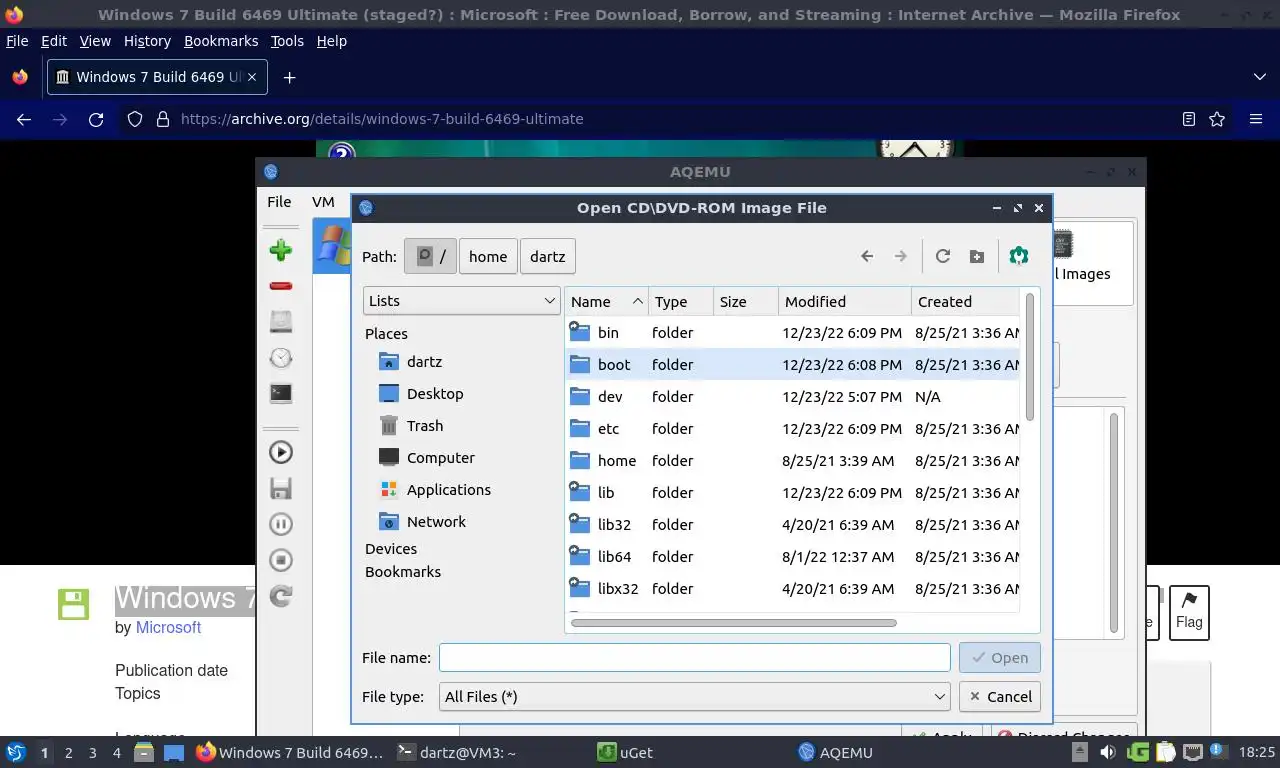Image resolution: width=1280 pixels, height=768 pixels.
Task: Select dartz in Places sidebar
Action: pyautogui.click(x=424, y=361)
